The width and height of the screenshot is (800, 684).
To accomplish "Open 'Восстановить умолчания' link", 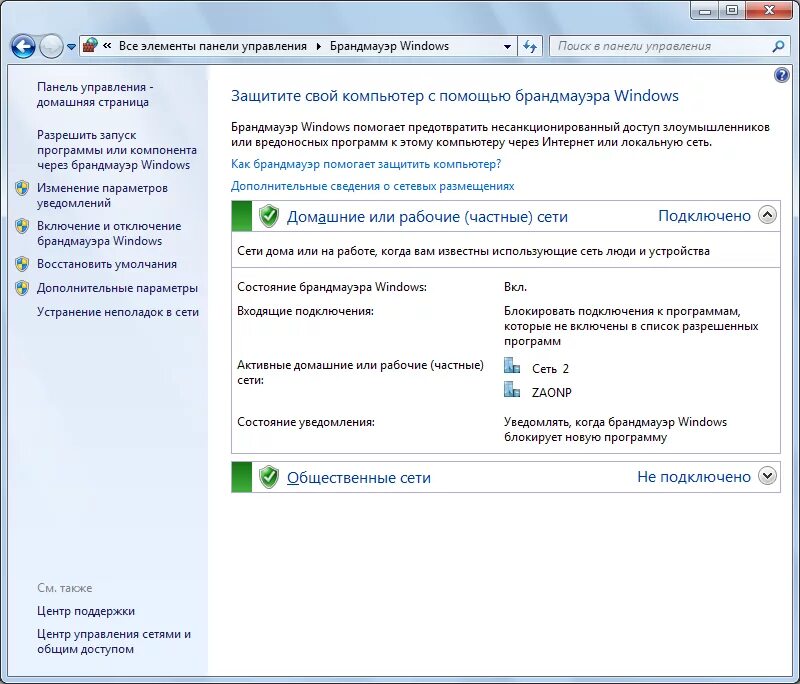I will 107,264.
